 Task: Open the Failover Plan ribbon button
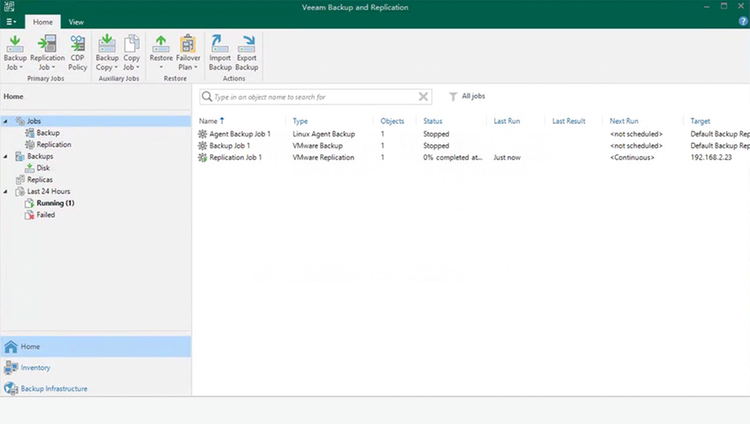(188, 53)
